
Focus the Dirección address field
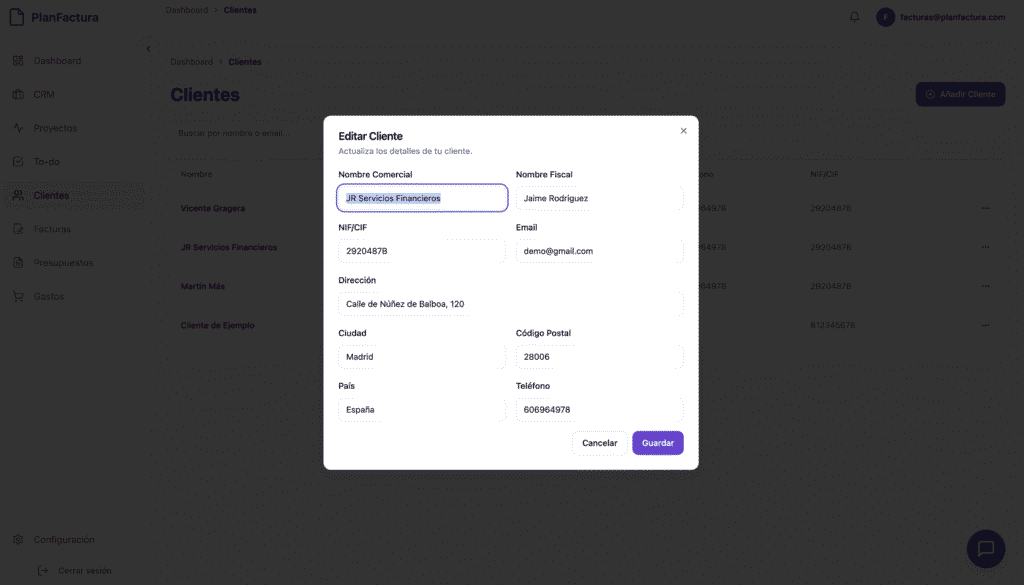click(x=510, y=304)
